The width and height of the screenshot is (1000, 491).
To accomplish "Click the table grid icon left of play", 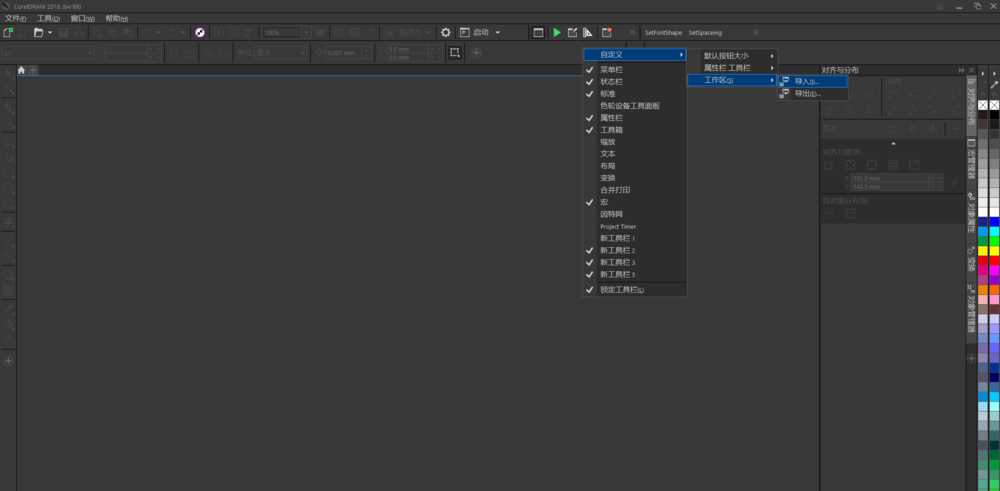I will pyautogui.click(x=538, y=33).
